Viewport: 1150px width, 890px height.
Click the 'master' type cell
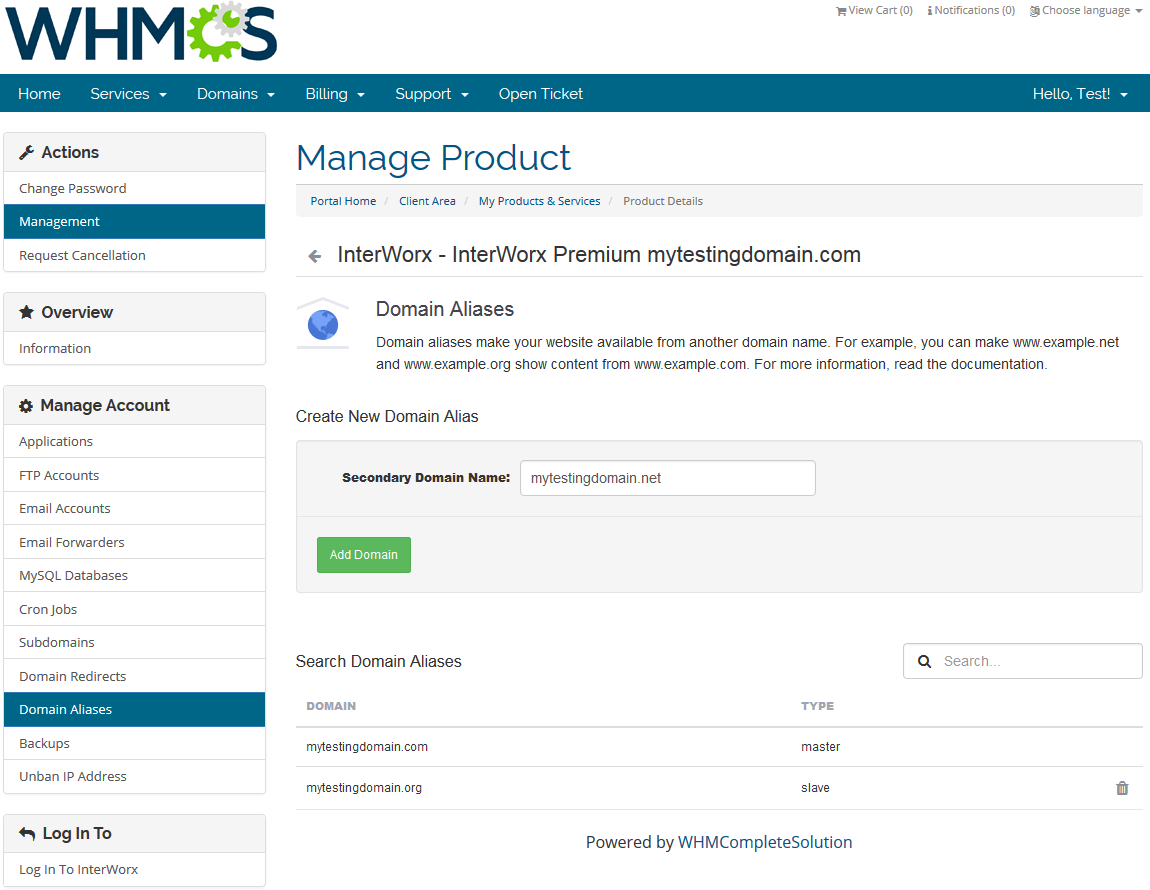[820, 747]
